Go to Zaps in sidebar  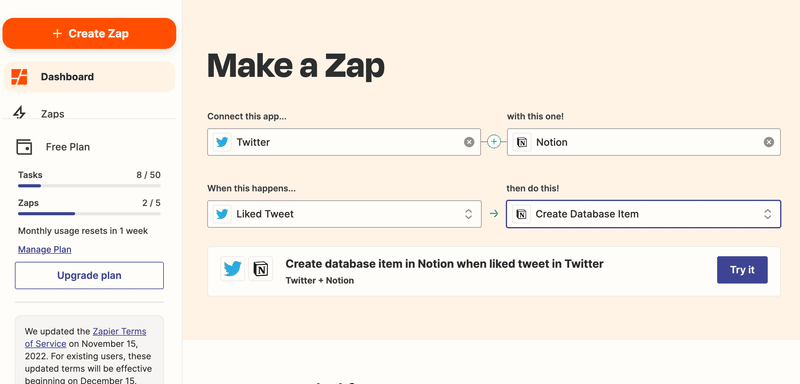point(53,114)
